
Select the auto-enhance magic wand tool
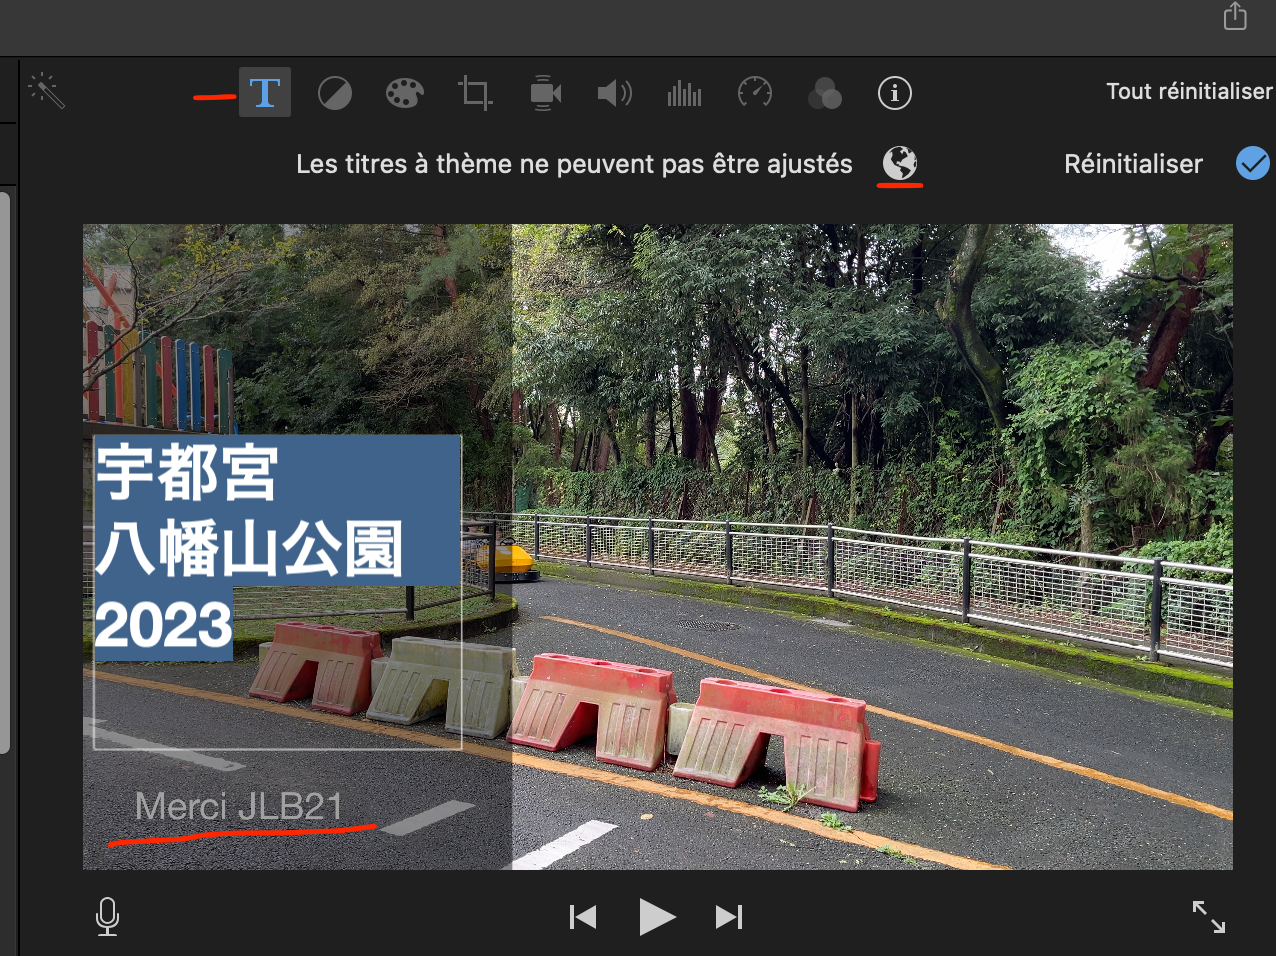[47, 90]
